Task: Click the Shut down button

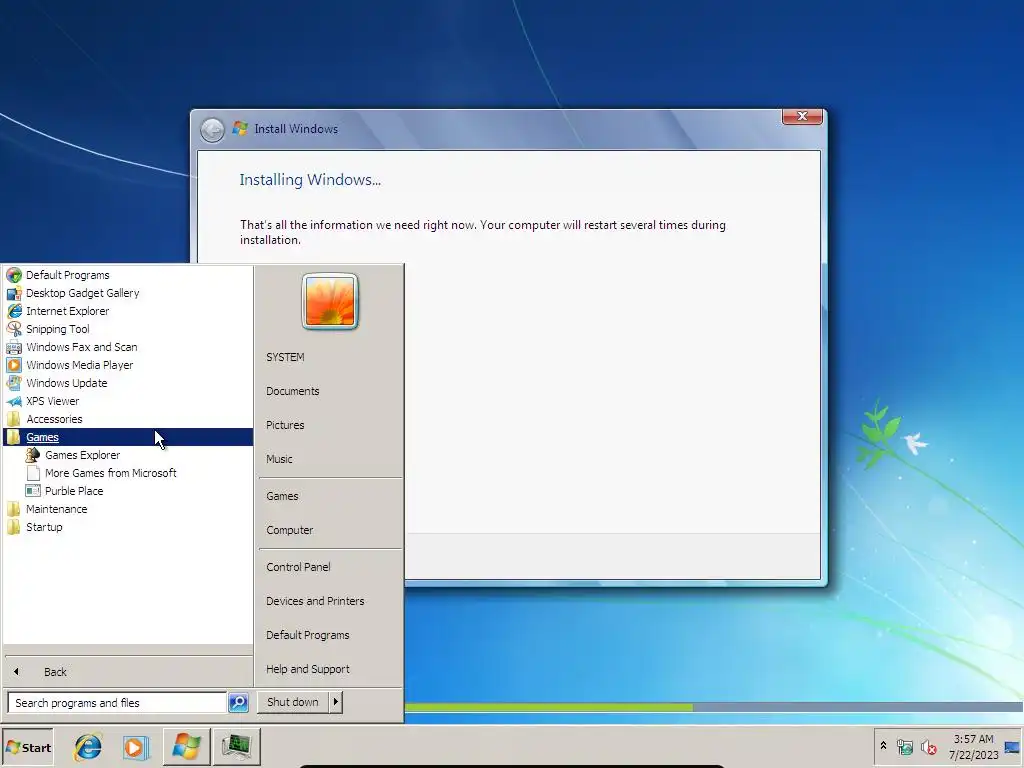Action: pos(293,702)
